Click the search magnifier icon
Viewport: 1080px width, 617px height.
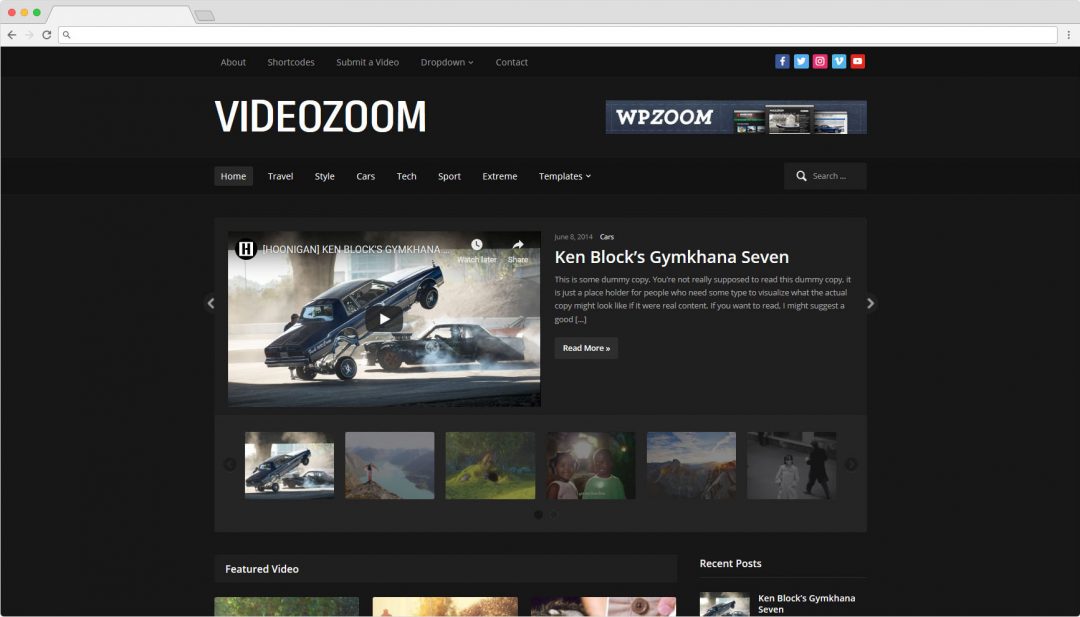click(x=801, y=176)
